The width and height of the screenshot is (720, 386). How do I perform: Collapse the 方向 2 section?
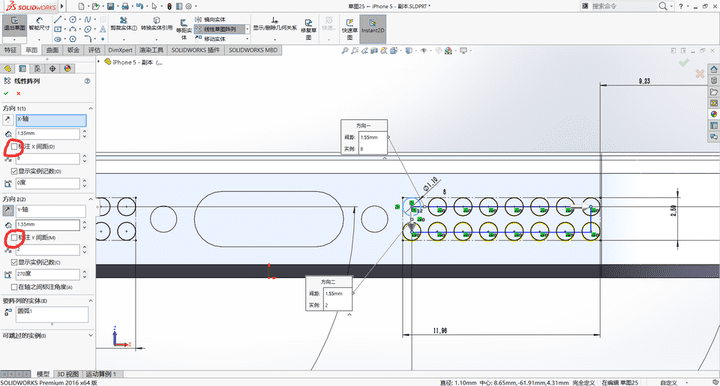click(x=90, y=199)
